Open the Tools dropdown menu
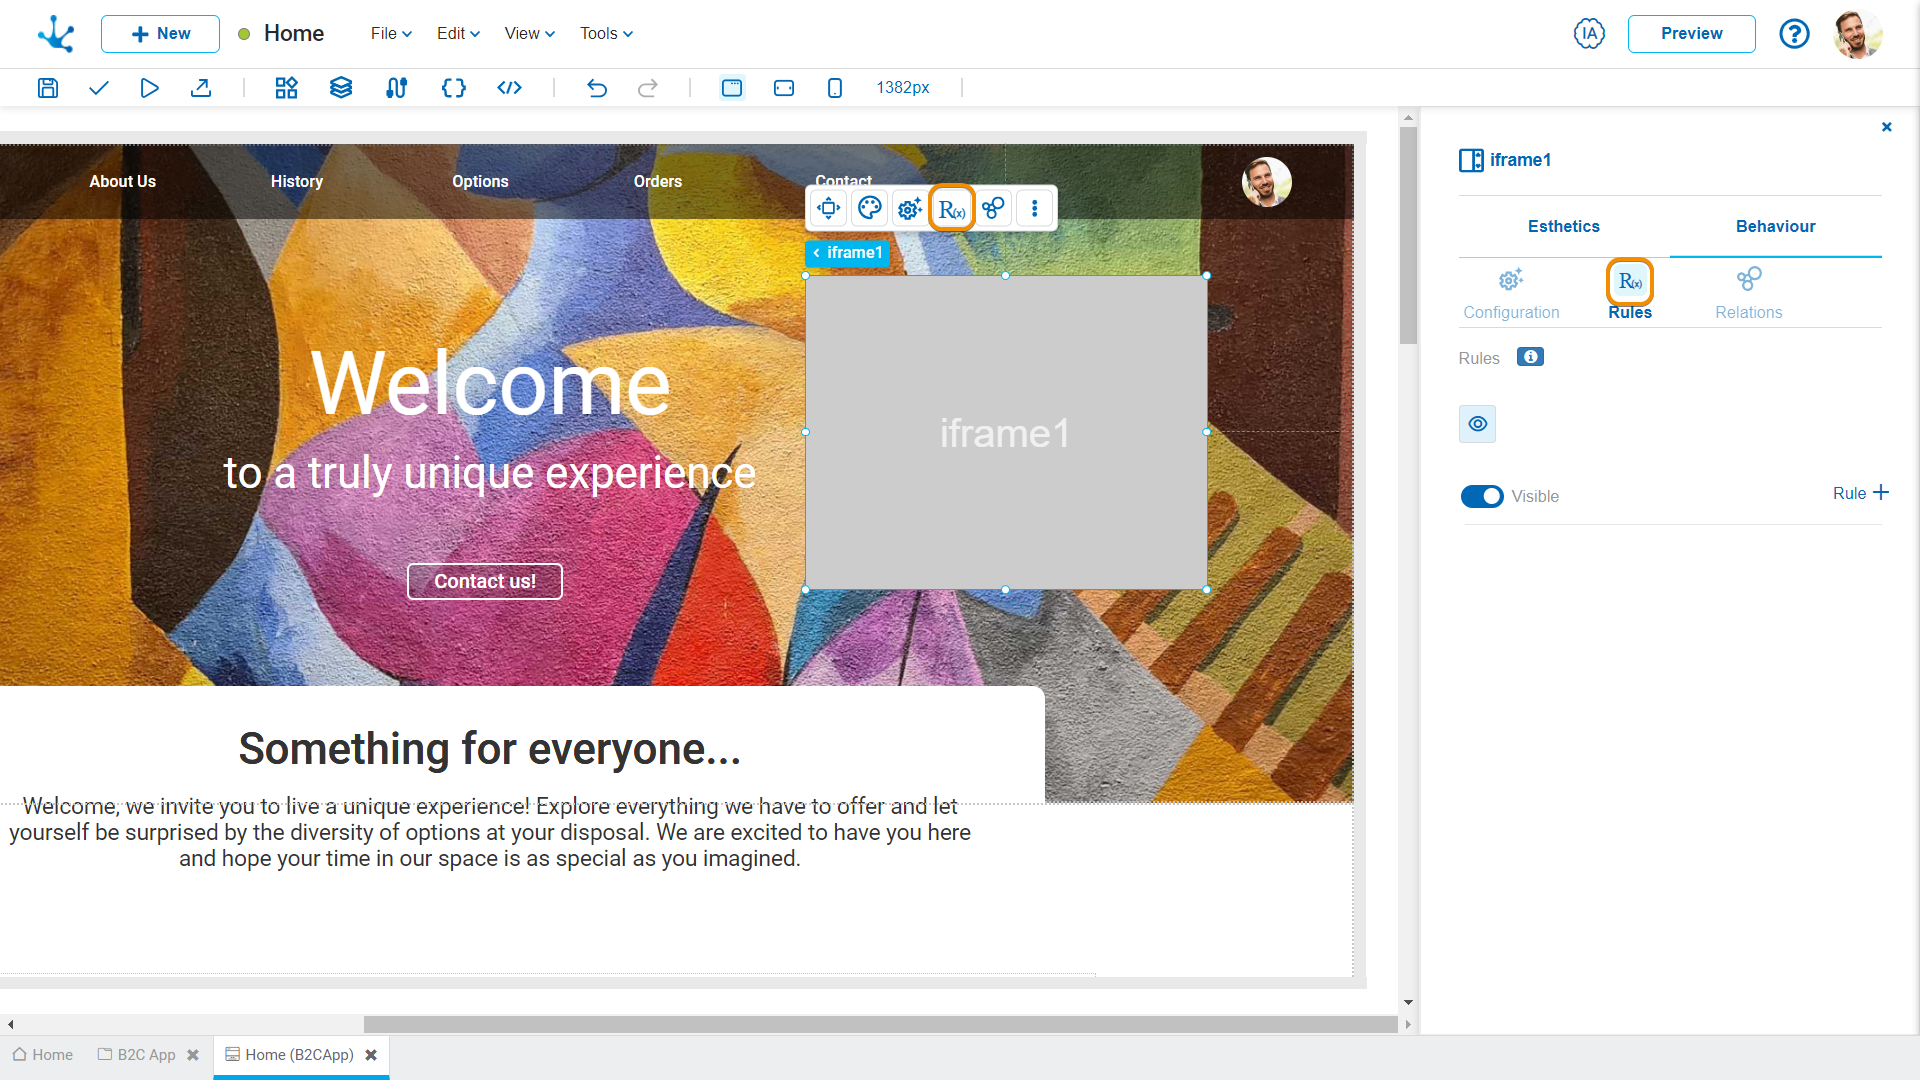The height and width of the screenshot is (1080, 1920). click(x=606, y=34)
